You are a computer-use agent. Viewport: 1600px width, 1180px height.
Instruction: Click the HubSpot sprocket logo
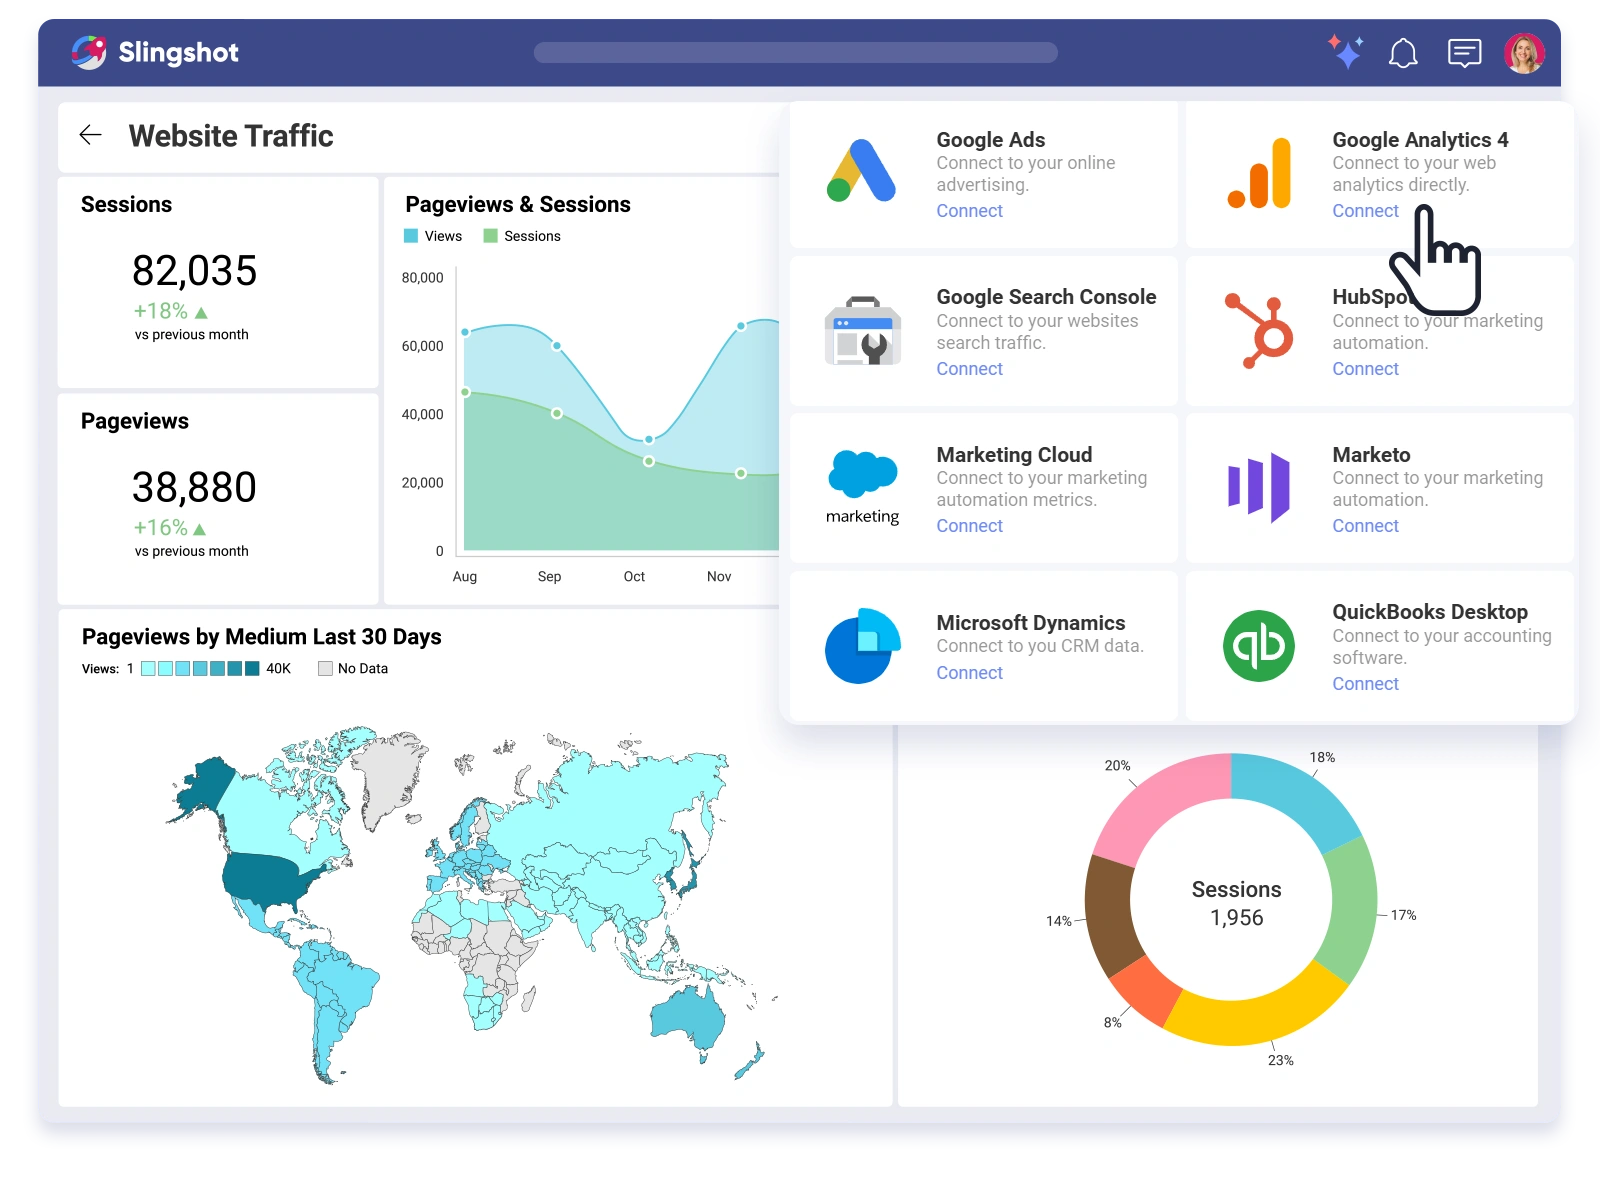(1260, 328)
